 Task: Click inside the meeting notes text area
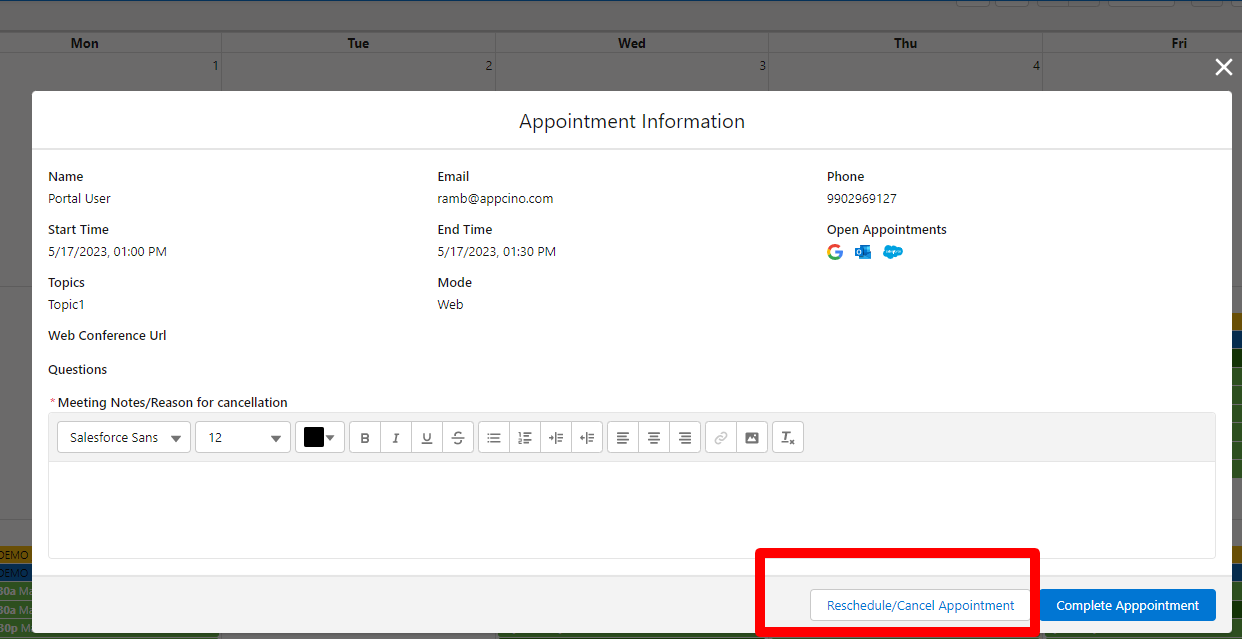click(631, 509)
